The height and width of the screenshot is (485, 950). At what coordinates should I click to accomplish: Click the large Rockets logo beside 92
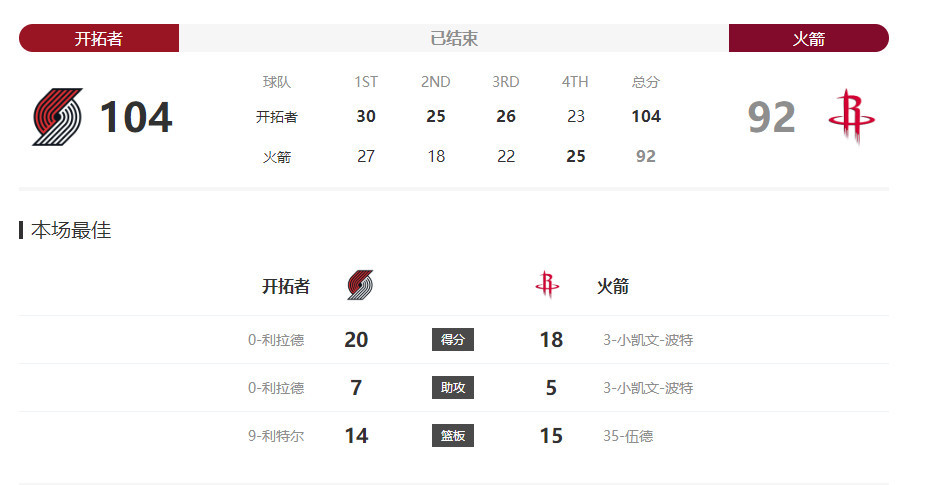click(x=851, y=117)
